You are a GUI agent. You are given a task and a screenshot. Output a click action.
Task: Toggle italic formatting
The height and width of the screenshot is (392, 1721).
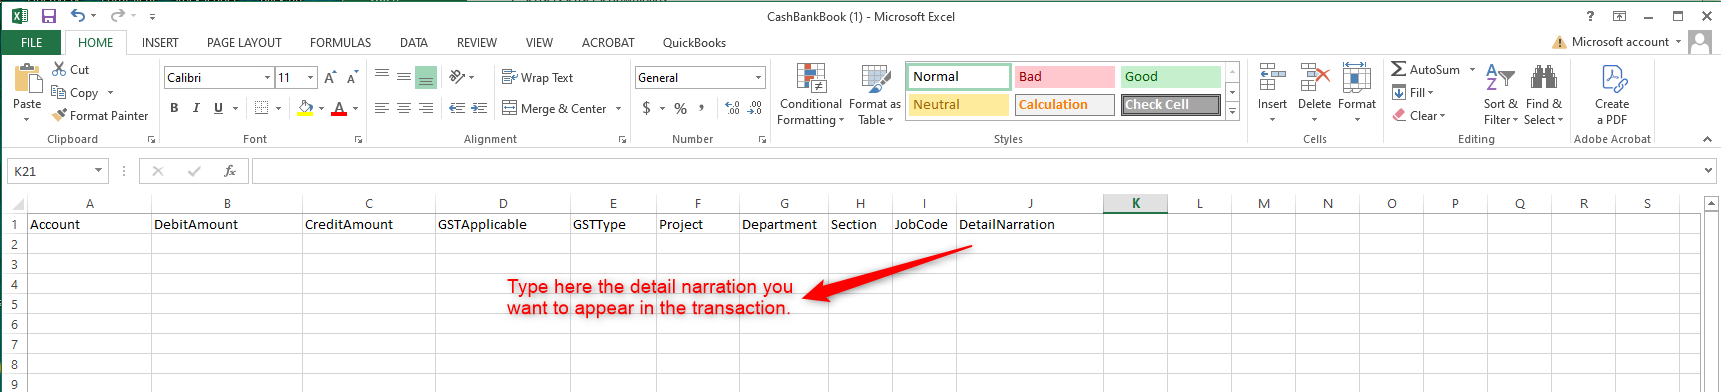tap(196, 108)
